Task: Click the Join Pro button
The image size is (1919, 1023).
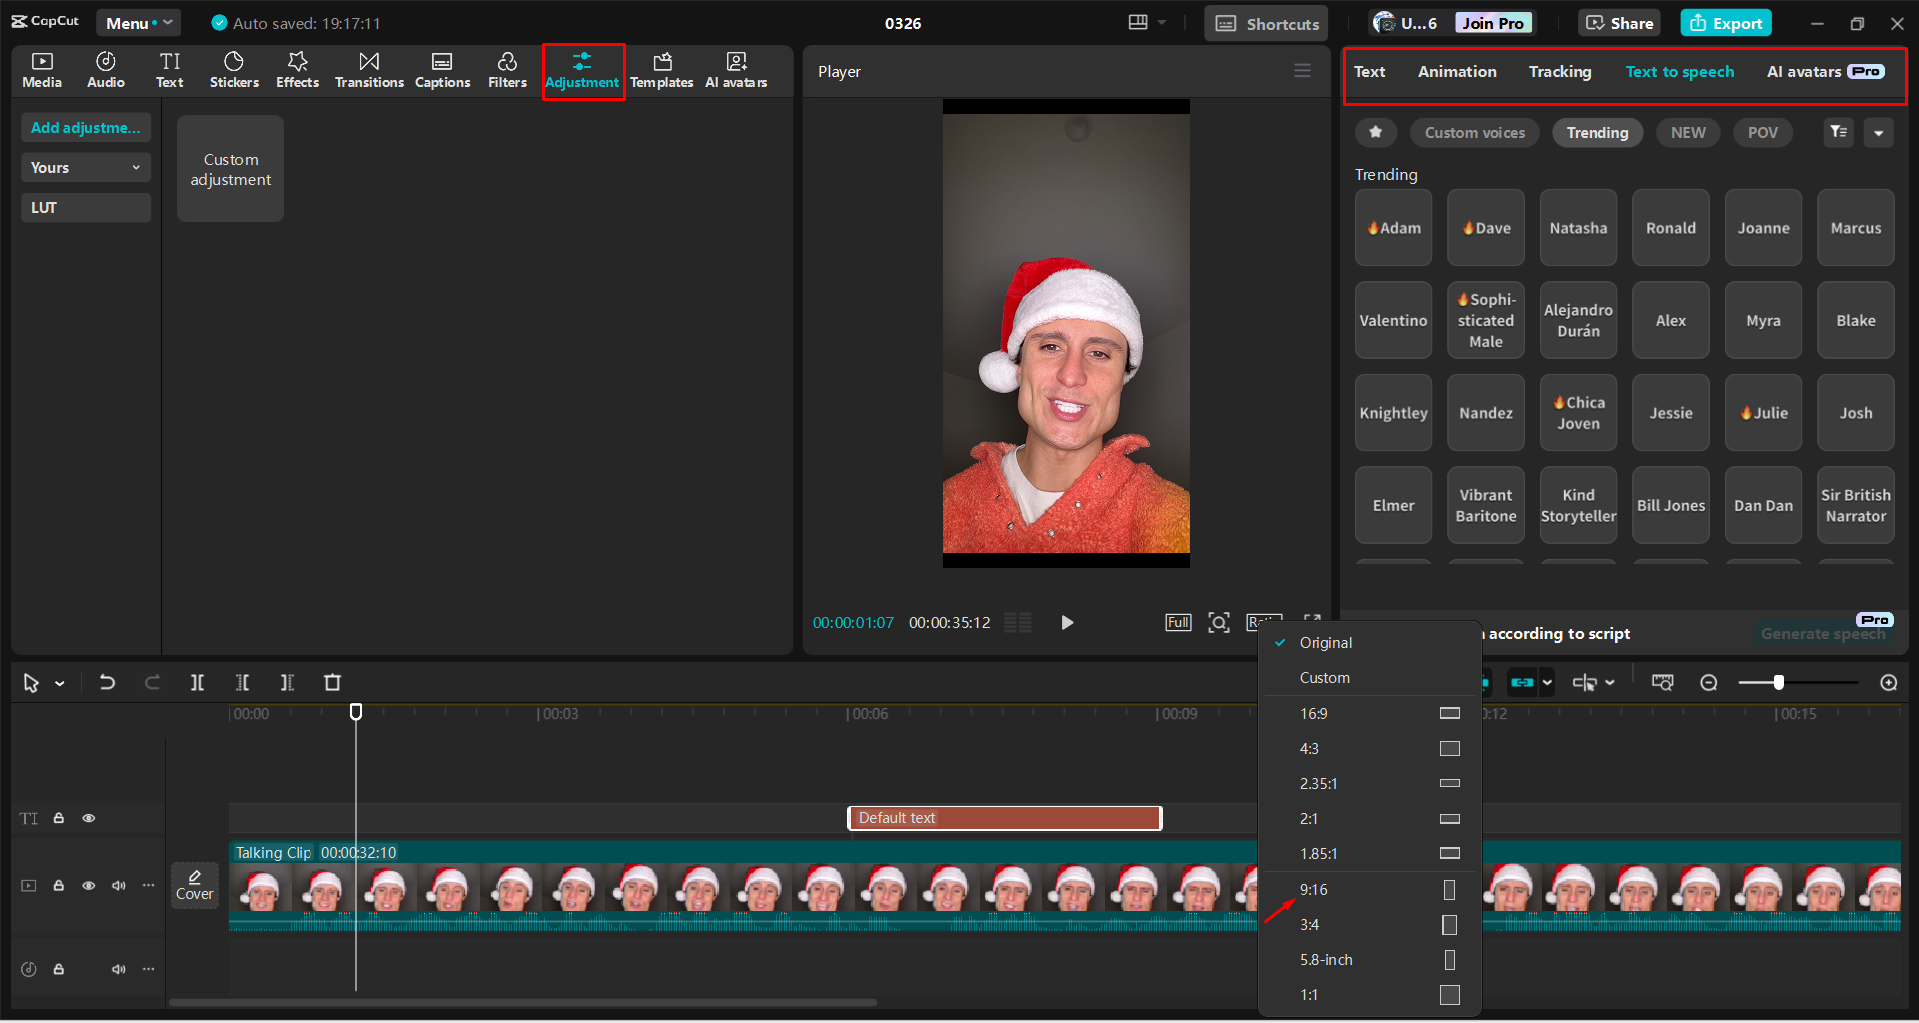Action: point(1492,22)
